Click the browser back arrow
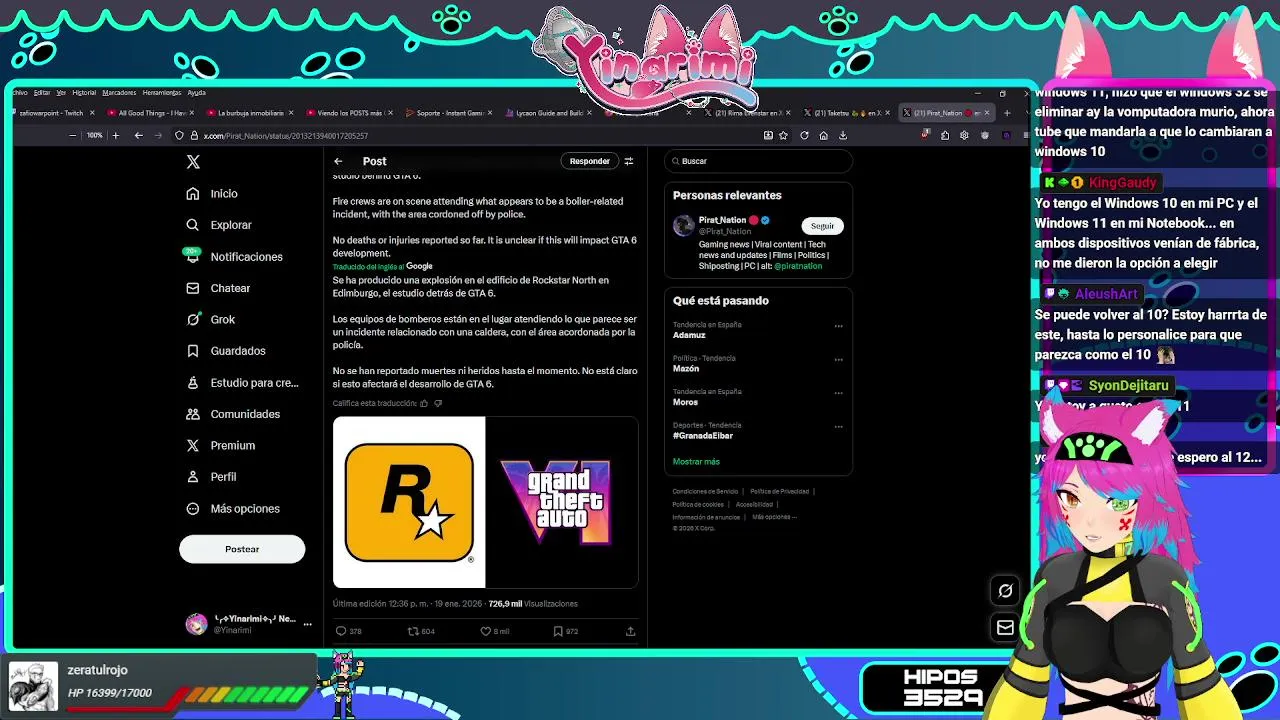The image size is (1280, 720). tap(138, 136)
